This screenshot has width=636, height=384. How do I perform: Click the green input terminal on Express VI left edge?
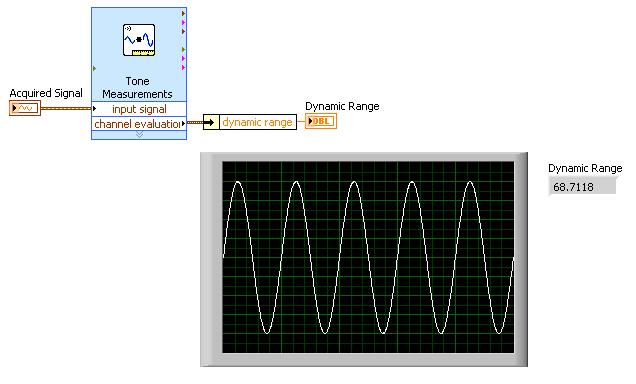point(95,69)
